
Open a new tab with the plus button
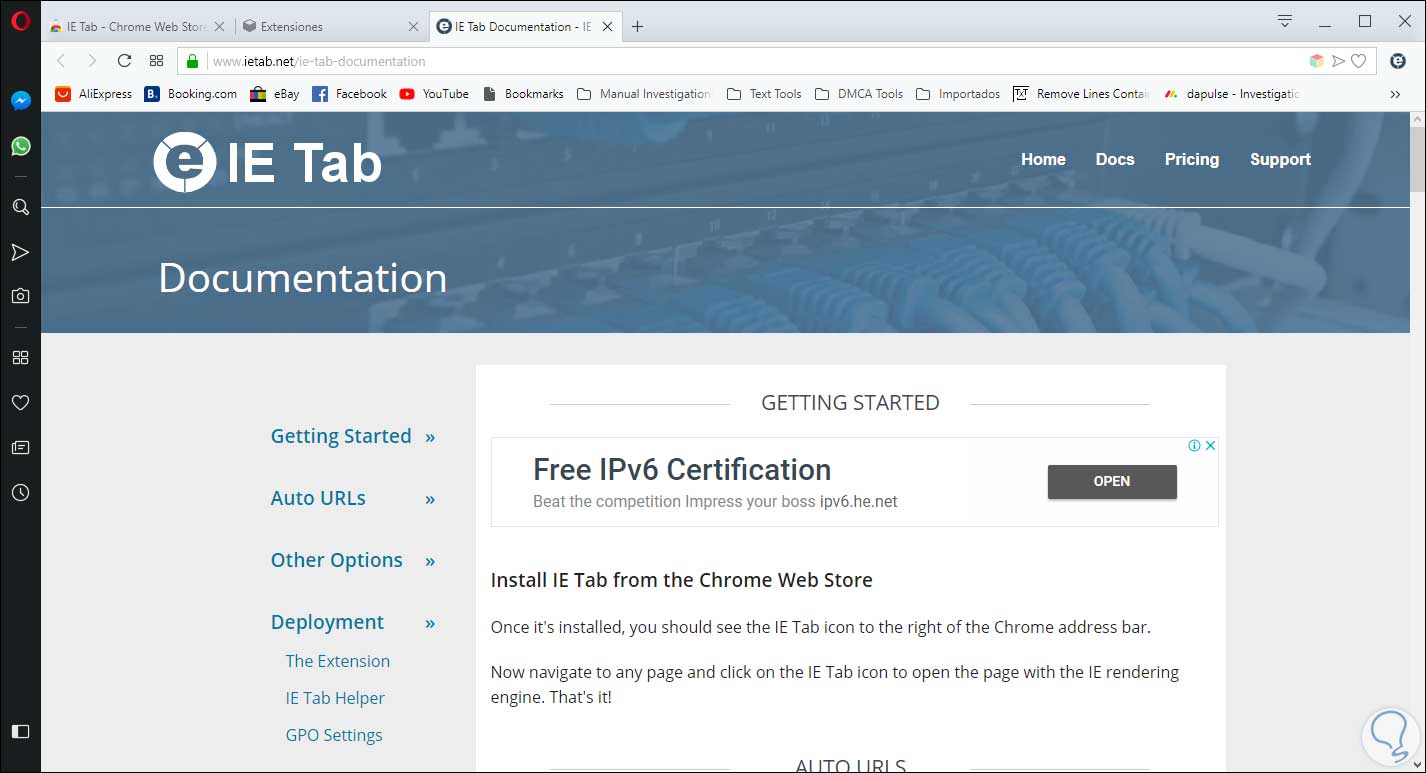point(638,27)
